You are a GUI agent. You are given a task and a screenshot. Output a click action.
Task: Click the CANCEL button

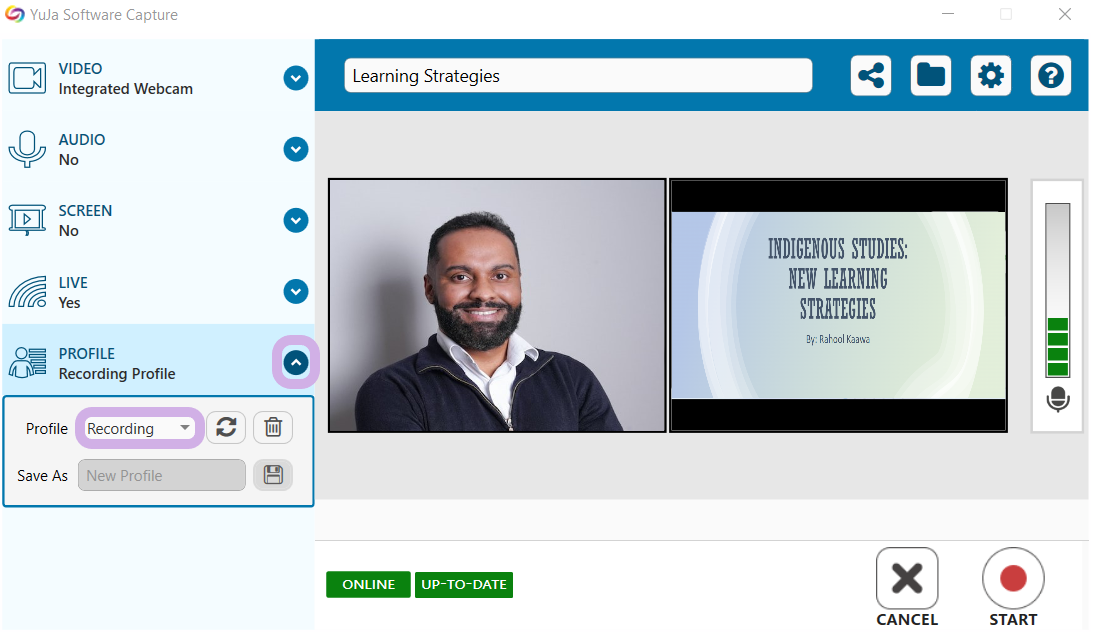coord(907,588)
